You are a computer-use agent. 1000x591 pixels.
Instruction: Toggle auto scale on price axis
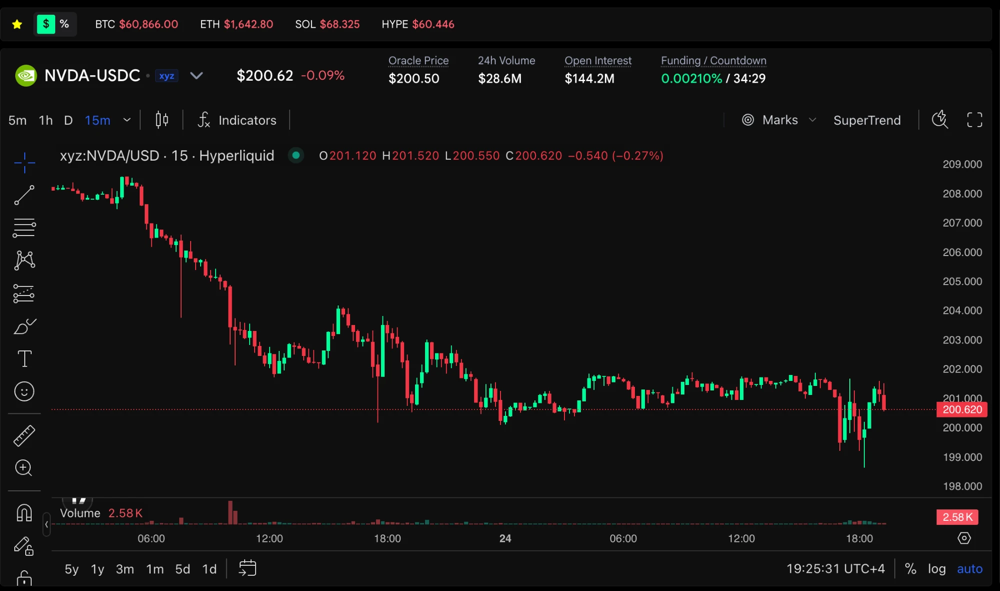click(x=970, y=569)
